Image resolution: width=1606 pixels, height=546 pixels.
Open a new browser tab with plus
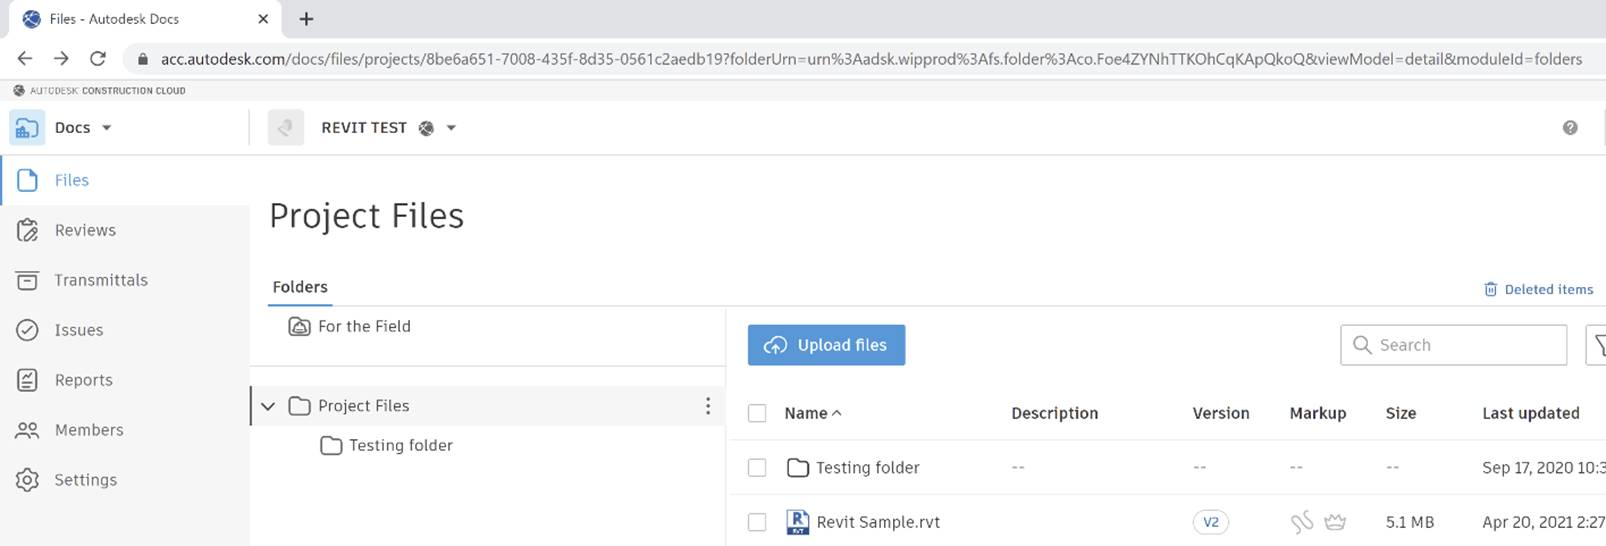pos(306,19)
